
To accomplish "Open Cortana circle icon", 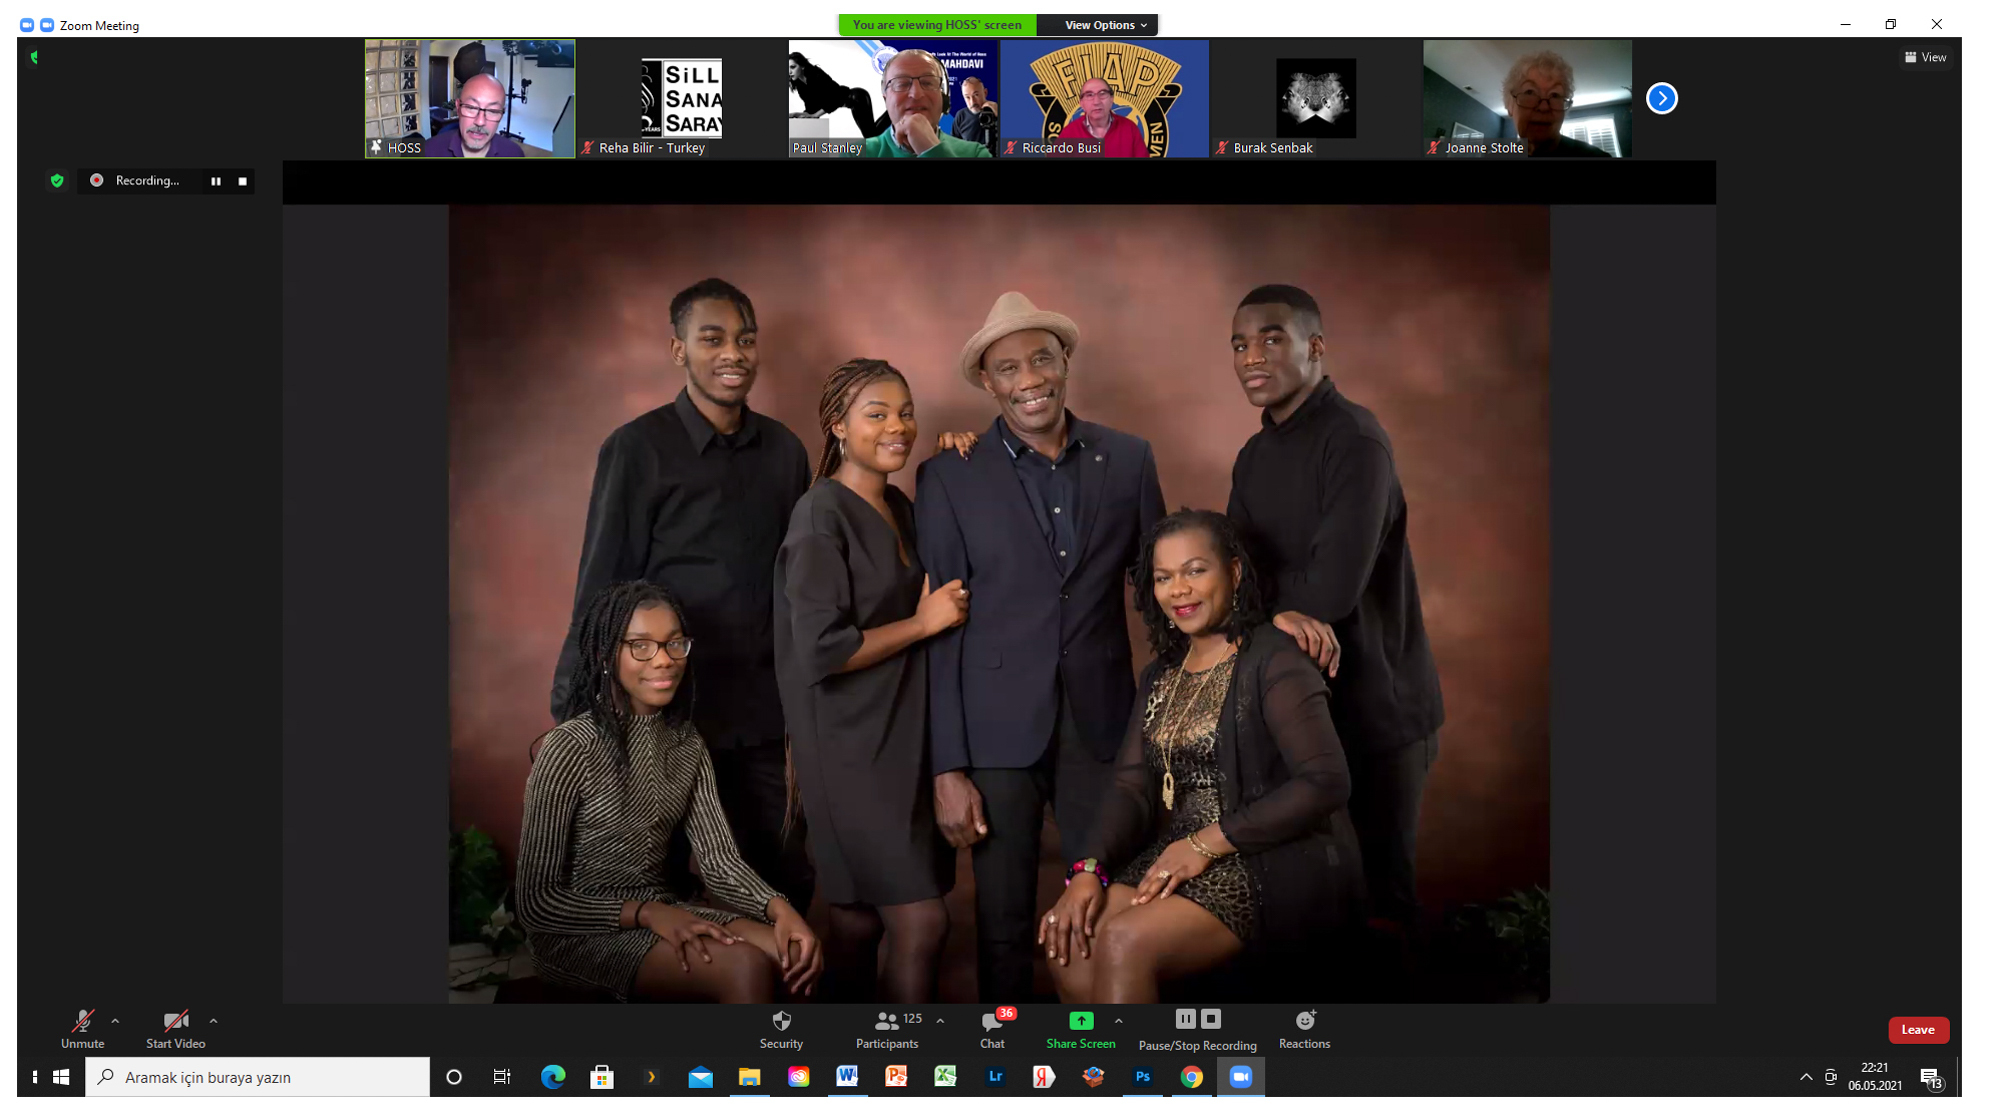I will pyautogui.click(x=454, y=1077).
